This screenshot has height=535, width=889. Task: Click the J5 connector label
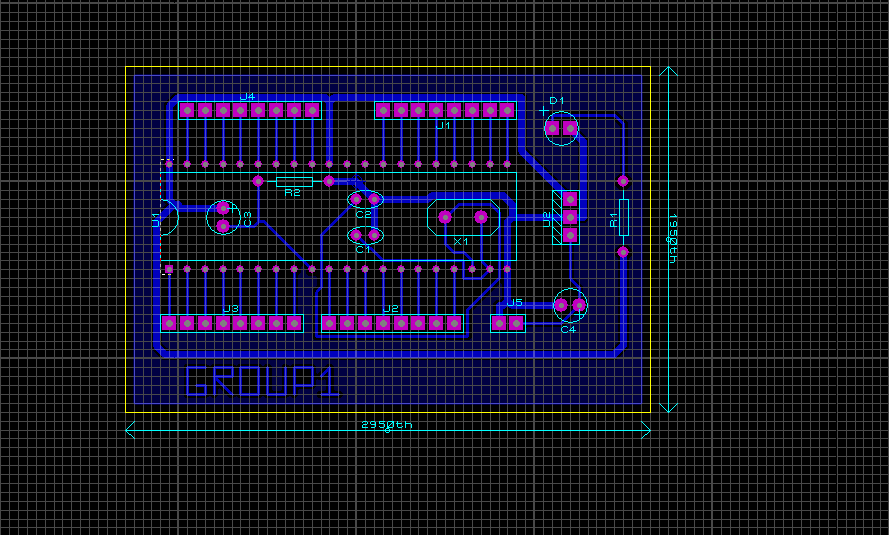[514, 303]
